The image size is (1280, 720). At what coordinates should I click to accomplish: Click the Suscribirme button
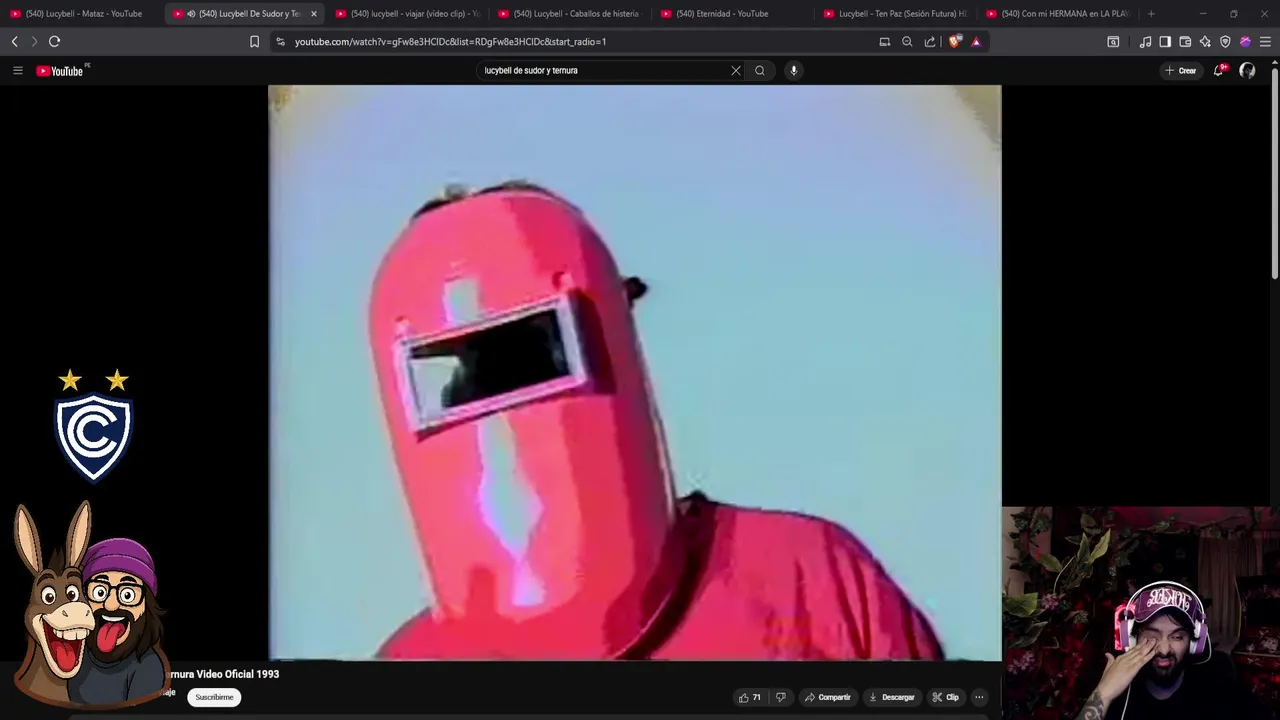(x=214, y=697)
